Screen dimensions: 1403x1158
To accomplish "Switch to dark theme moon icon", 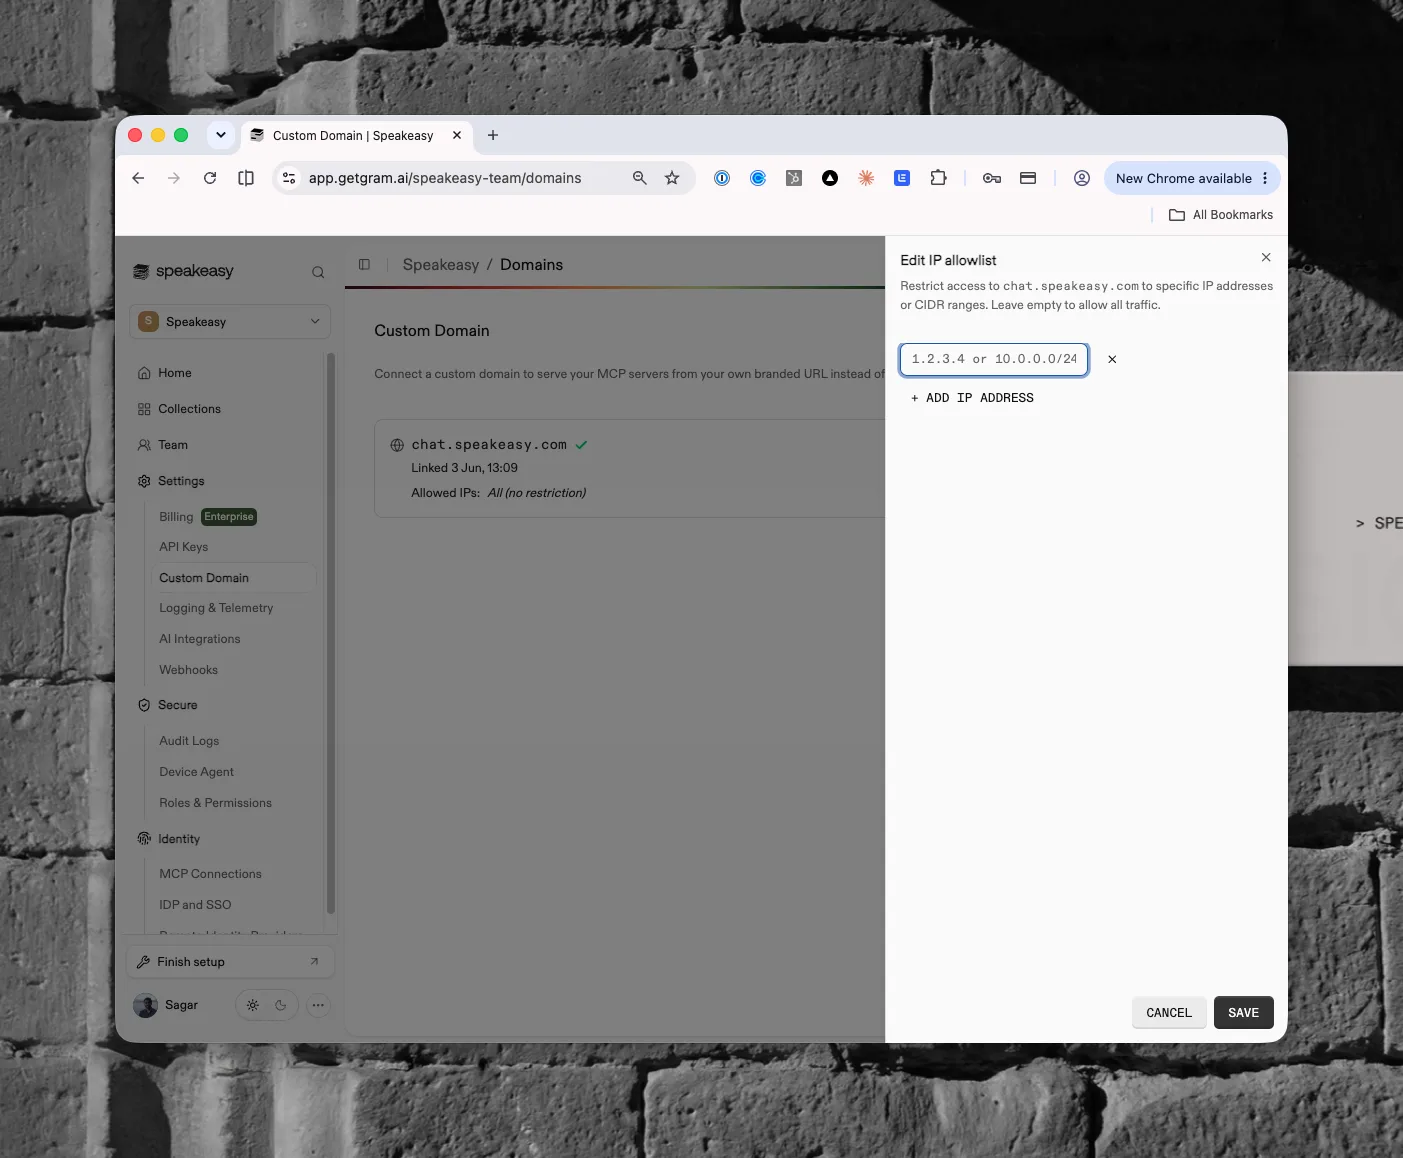I will tap(281, 1005).
